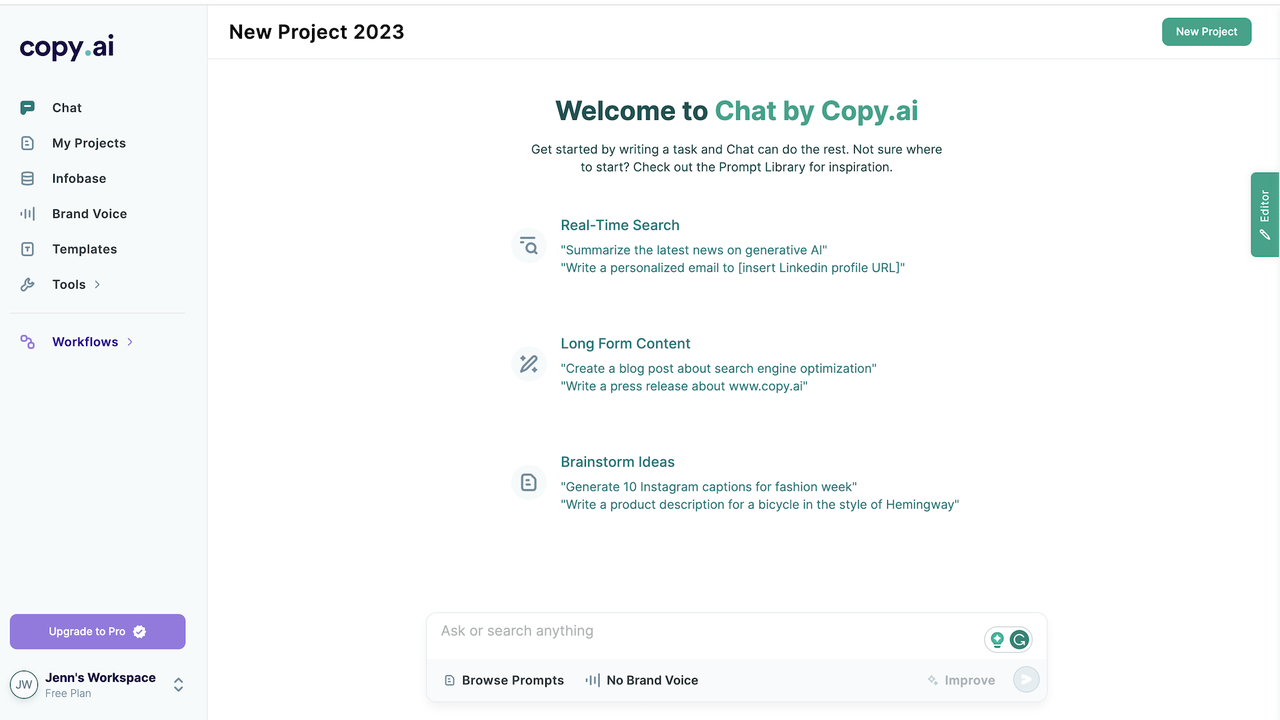Click the Tools wrench icon

pos(28,285)
